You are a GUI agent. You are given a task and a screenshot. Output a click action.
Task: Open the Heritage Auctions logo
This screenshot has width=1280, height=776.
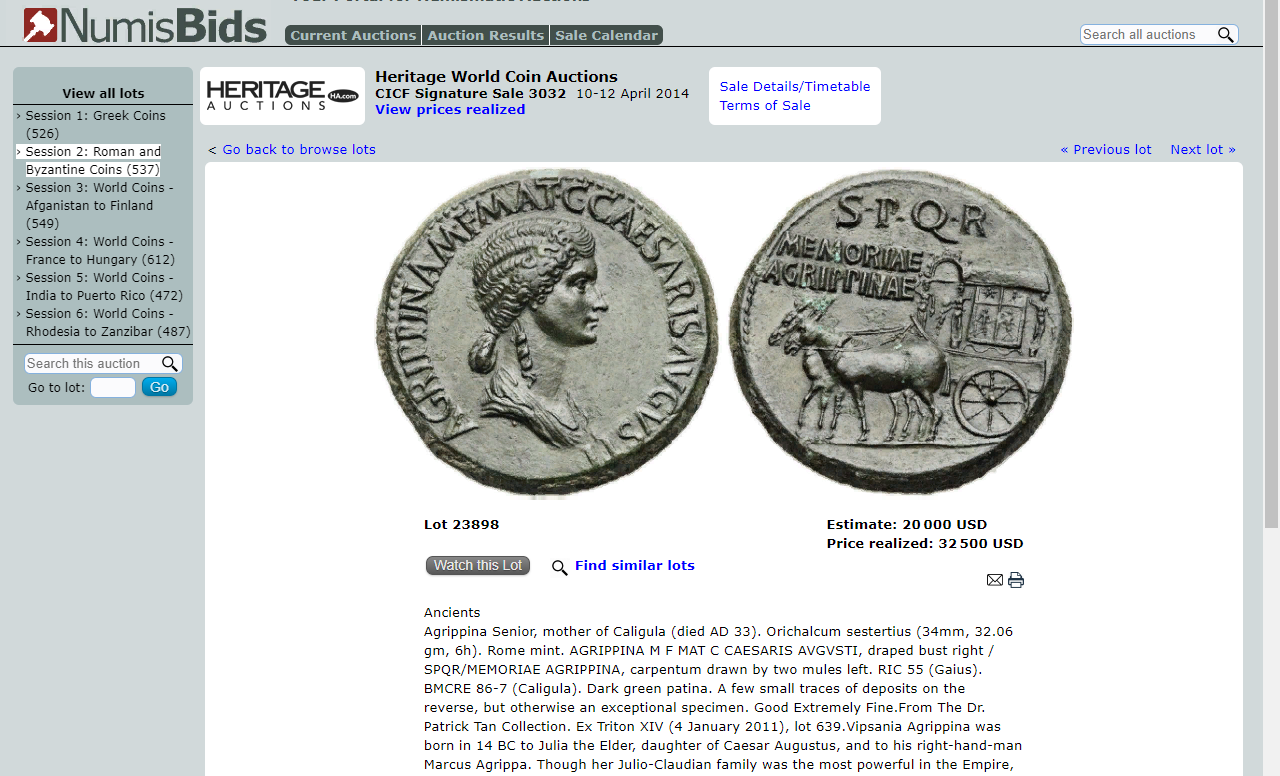coord(282,96)
